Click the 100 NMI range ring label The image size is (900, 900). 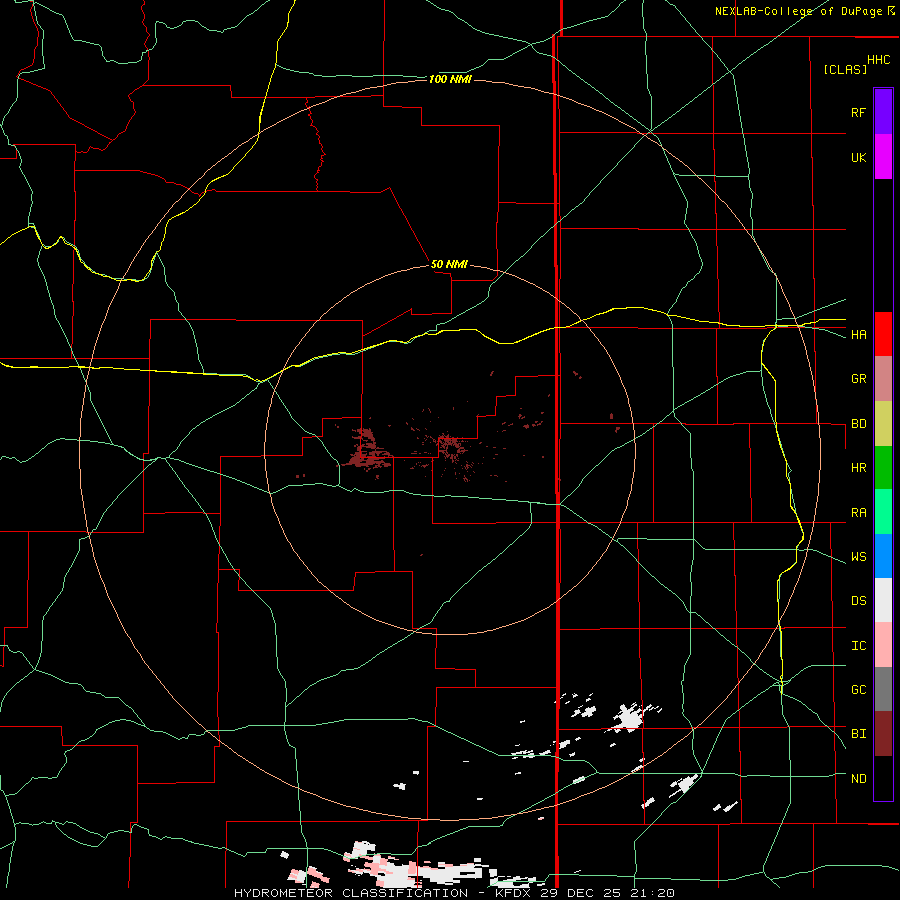tap(450, 79)
